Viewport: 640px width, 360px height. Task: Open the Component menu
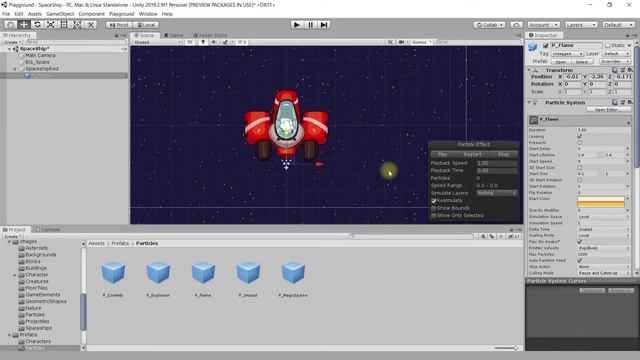coord(91,14)
